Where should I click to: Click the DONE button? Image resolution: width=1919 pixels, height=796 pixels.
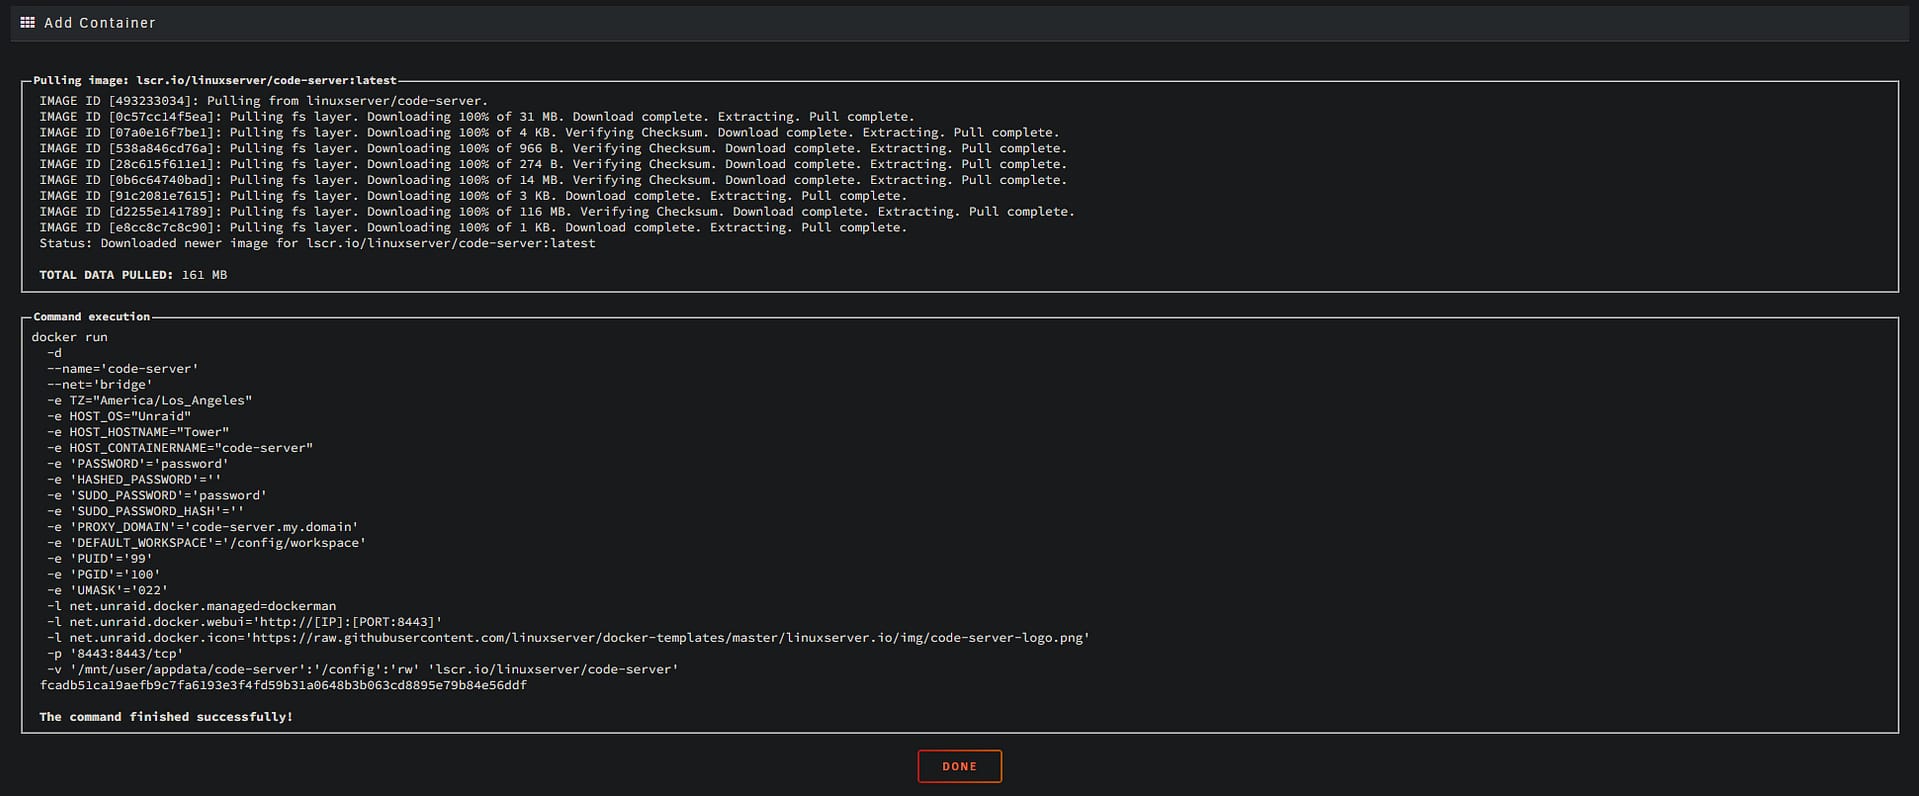tap(959, 766)
